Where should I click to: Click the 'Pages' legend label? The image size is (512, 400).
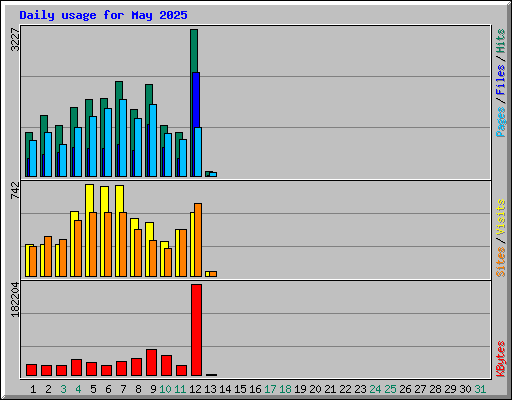point(501,122)
